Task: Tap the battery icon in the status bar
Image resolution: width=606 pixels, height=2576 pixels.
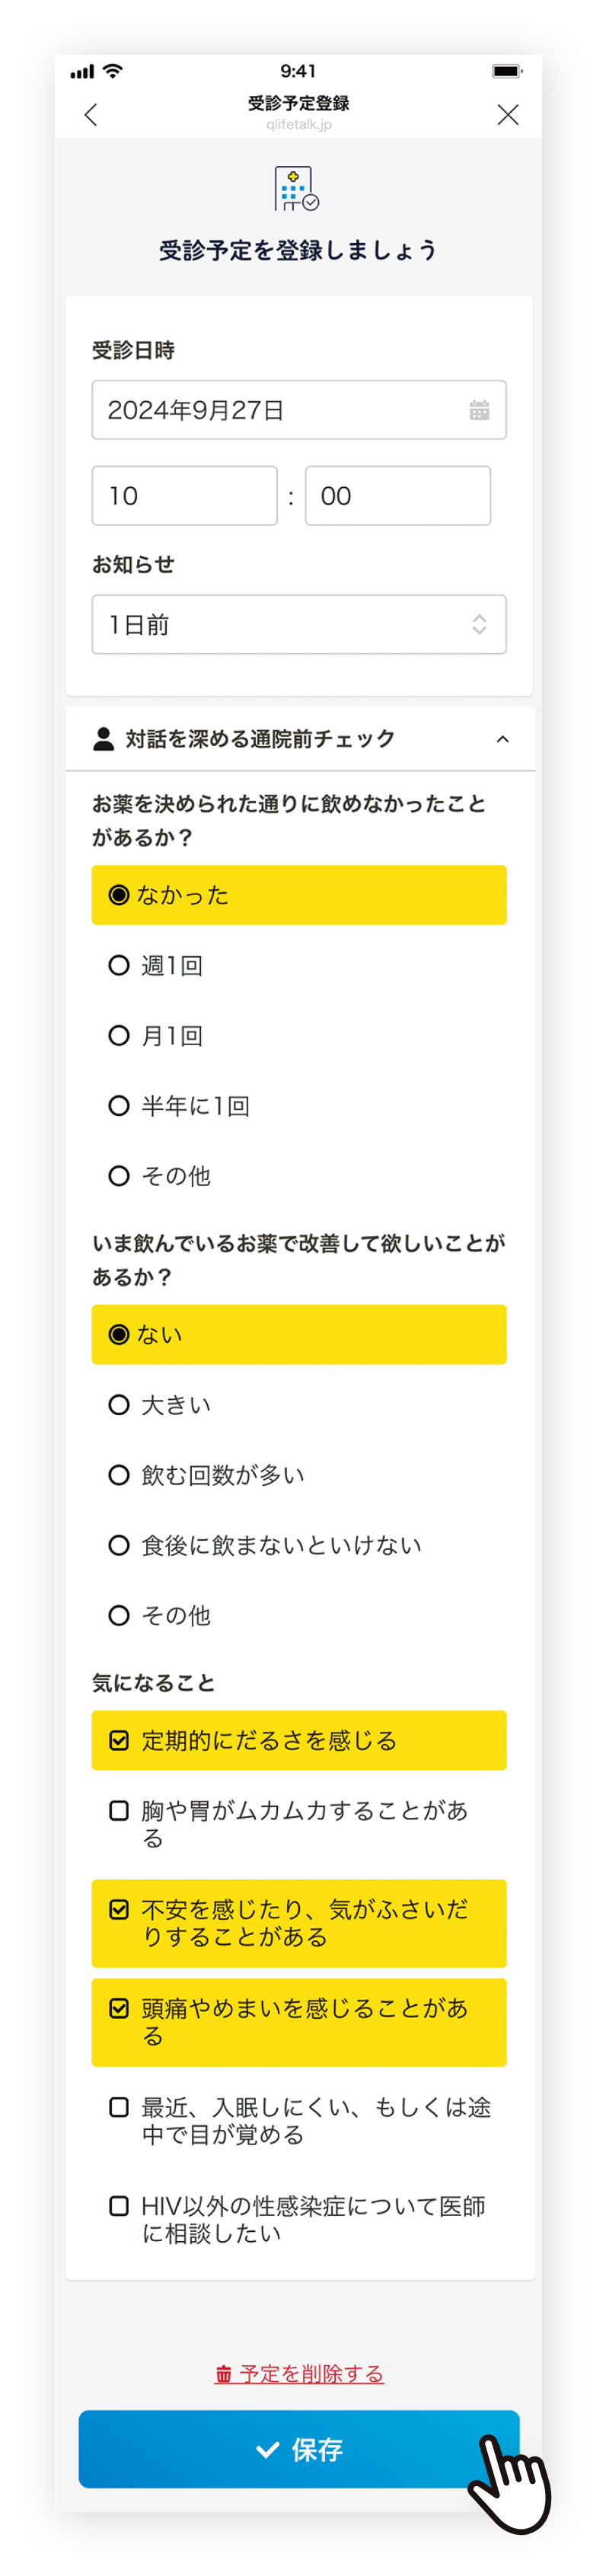Action: click(x=507, y=71)
